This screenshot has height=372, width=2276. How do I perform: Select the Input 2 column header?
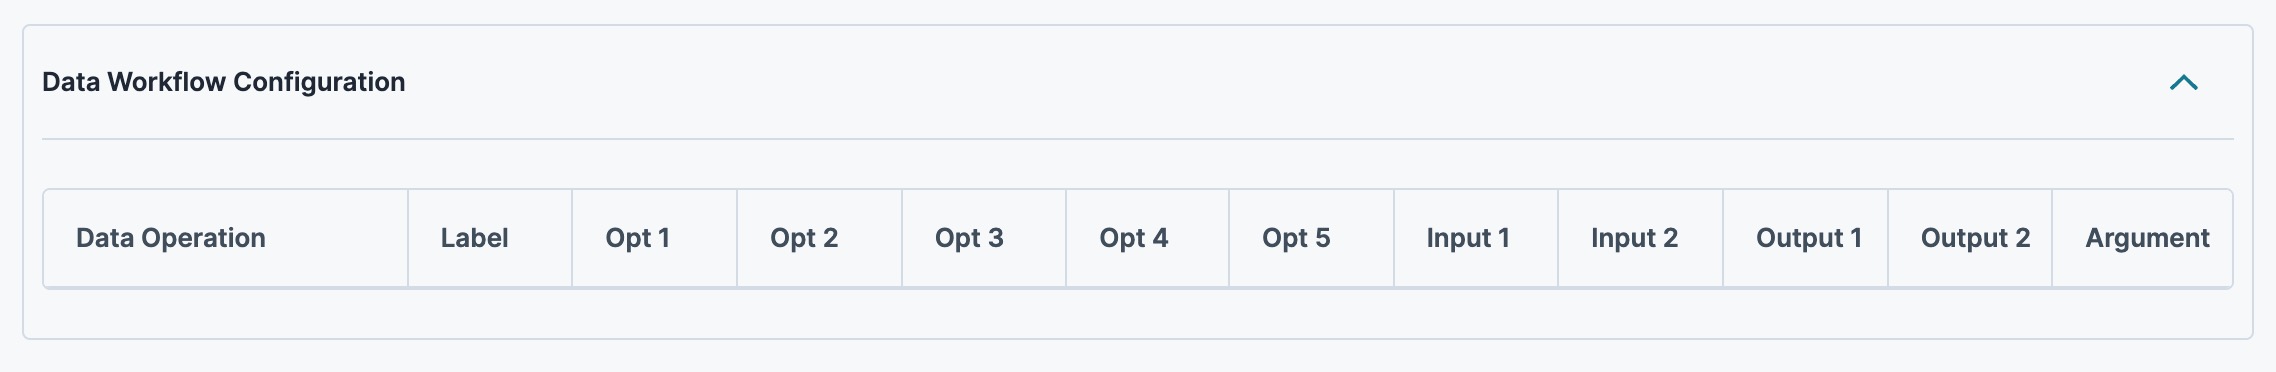click(1641, 238)
